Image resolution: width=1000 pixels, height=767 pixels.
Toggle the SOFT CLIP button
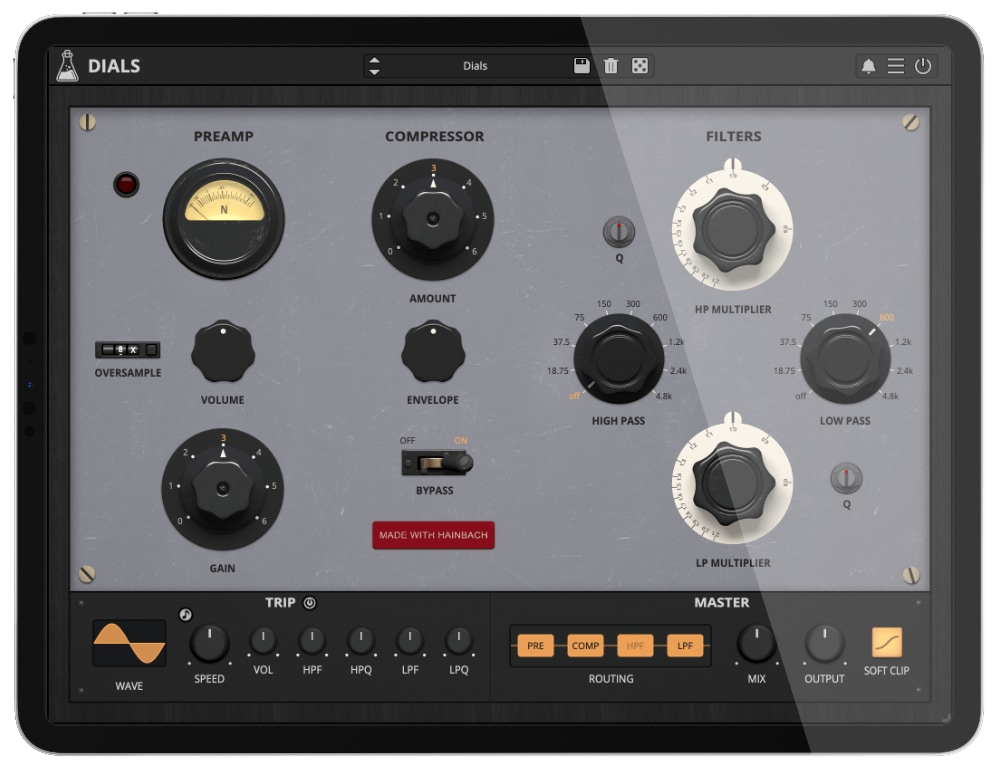point(886,643)
